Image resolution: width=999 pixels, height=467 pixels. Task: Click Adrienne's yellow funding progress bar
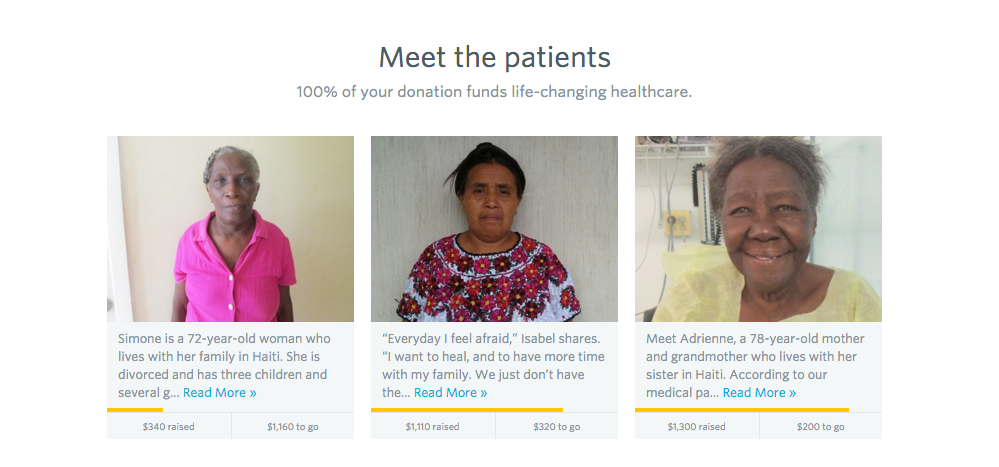[x=742, y=410]
